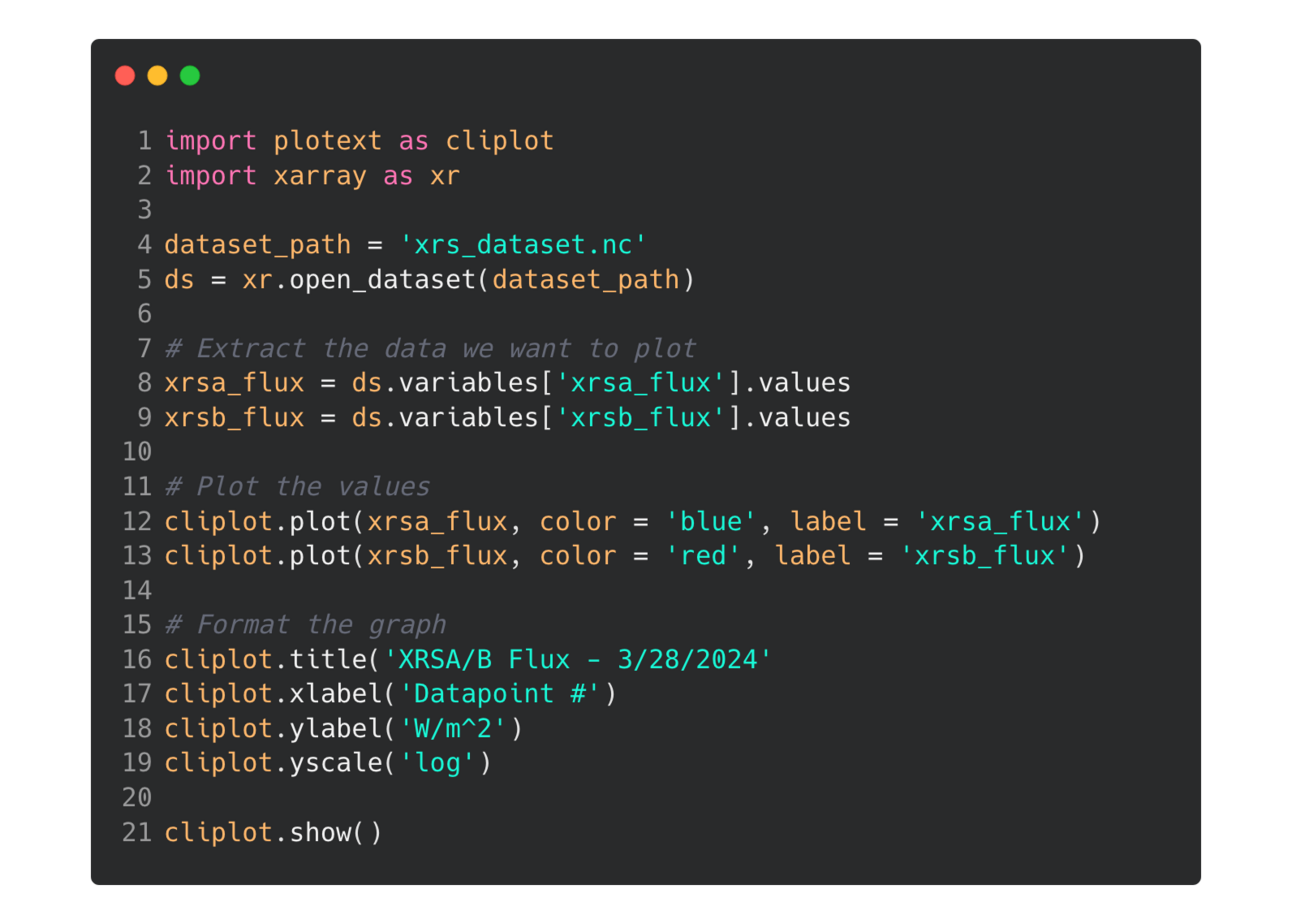
Task: Click the 'xrs_dataset.nc' string
Action: click(x=524, y=245)
